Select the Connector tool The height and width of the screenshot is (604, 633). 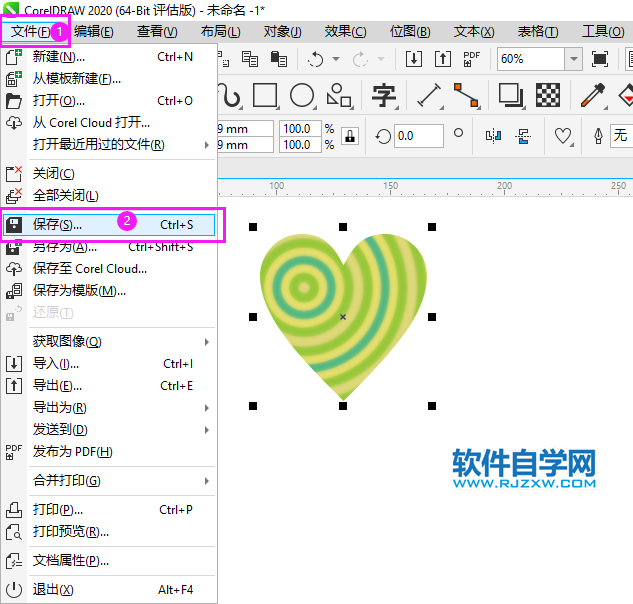pyautogui.click(x=466, y=96)
